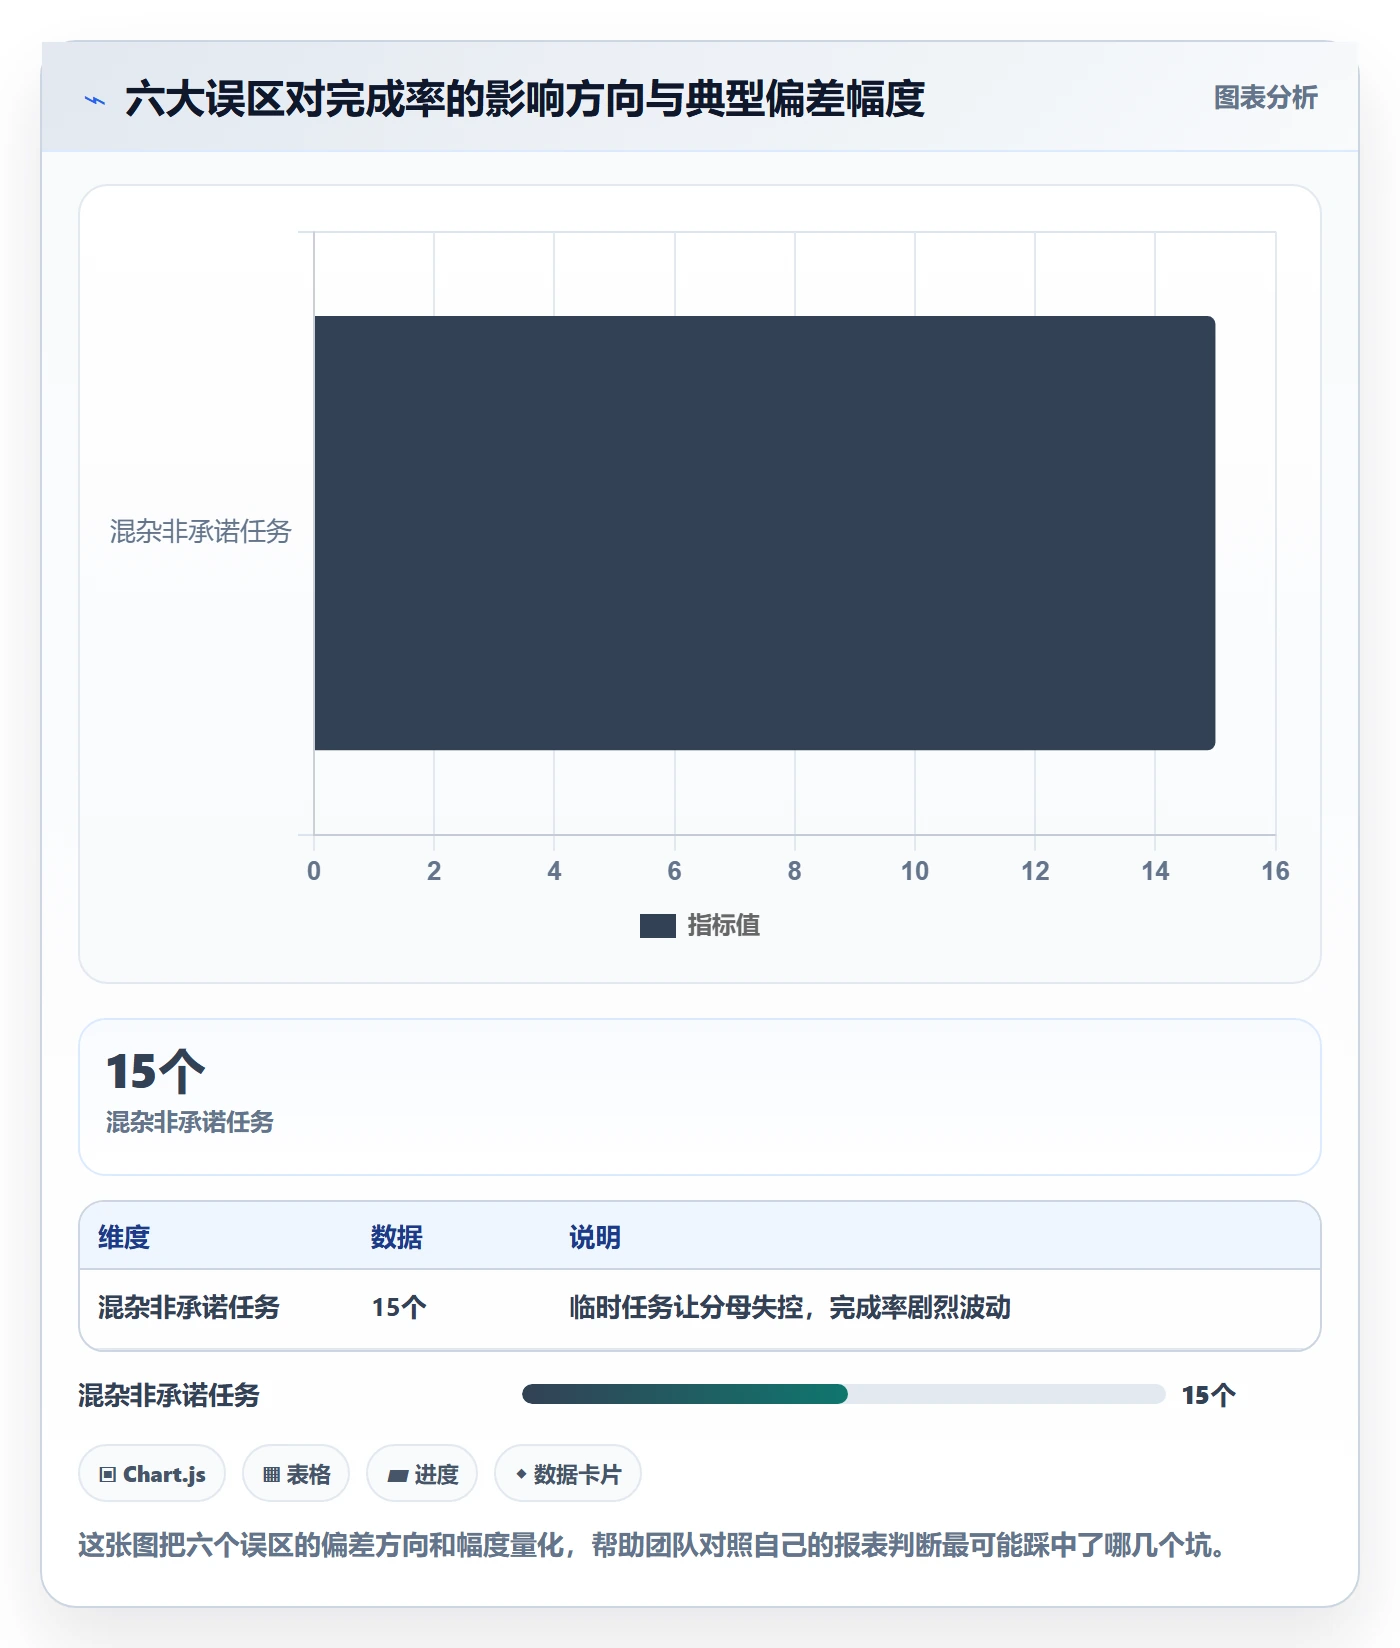1400x1648 pixels.
Task: Click the 图表分析 label in header
Action: 1265,98
